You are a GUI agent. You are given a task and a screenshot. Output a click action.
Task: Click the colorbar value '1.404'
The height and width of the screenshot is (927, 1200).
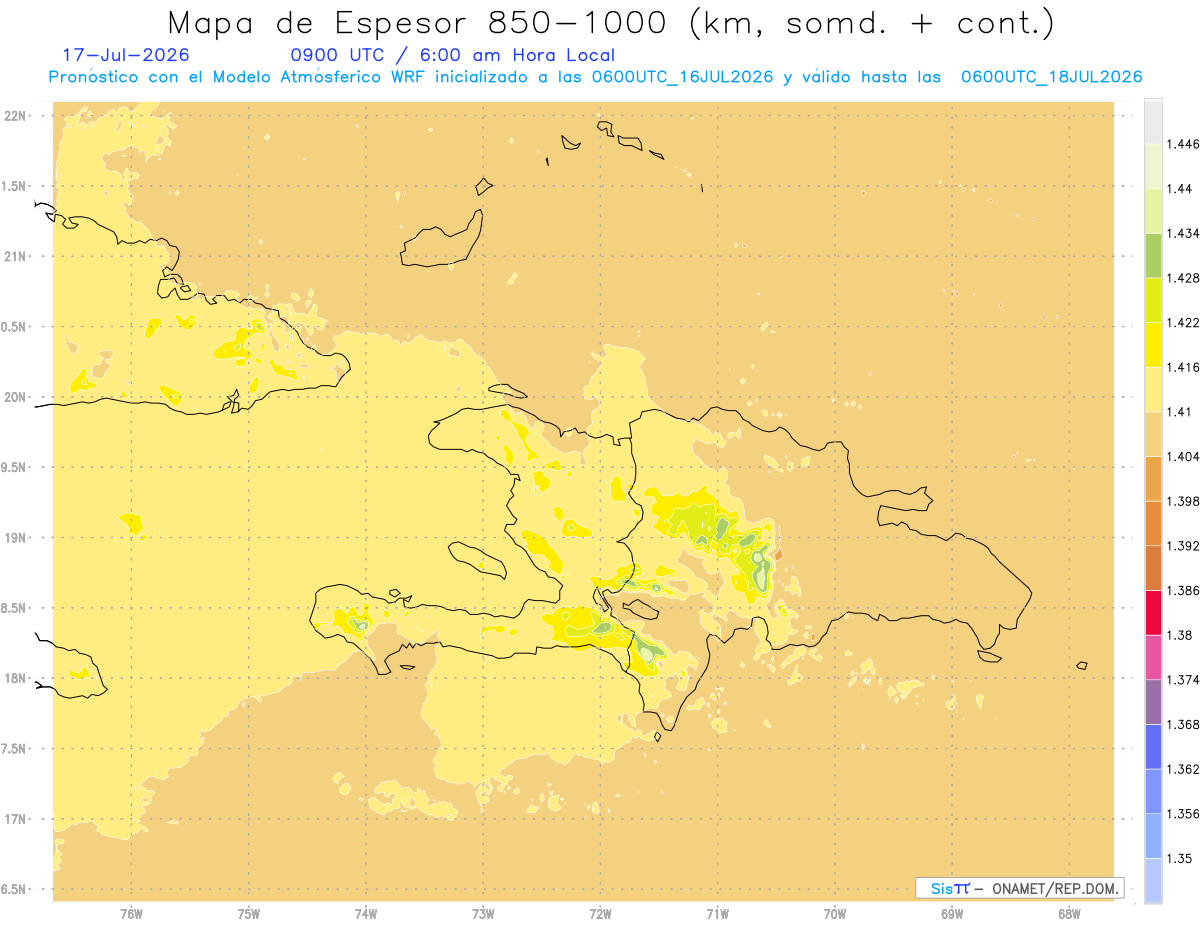coord(1185,456)
